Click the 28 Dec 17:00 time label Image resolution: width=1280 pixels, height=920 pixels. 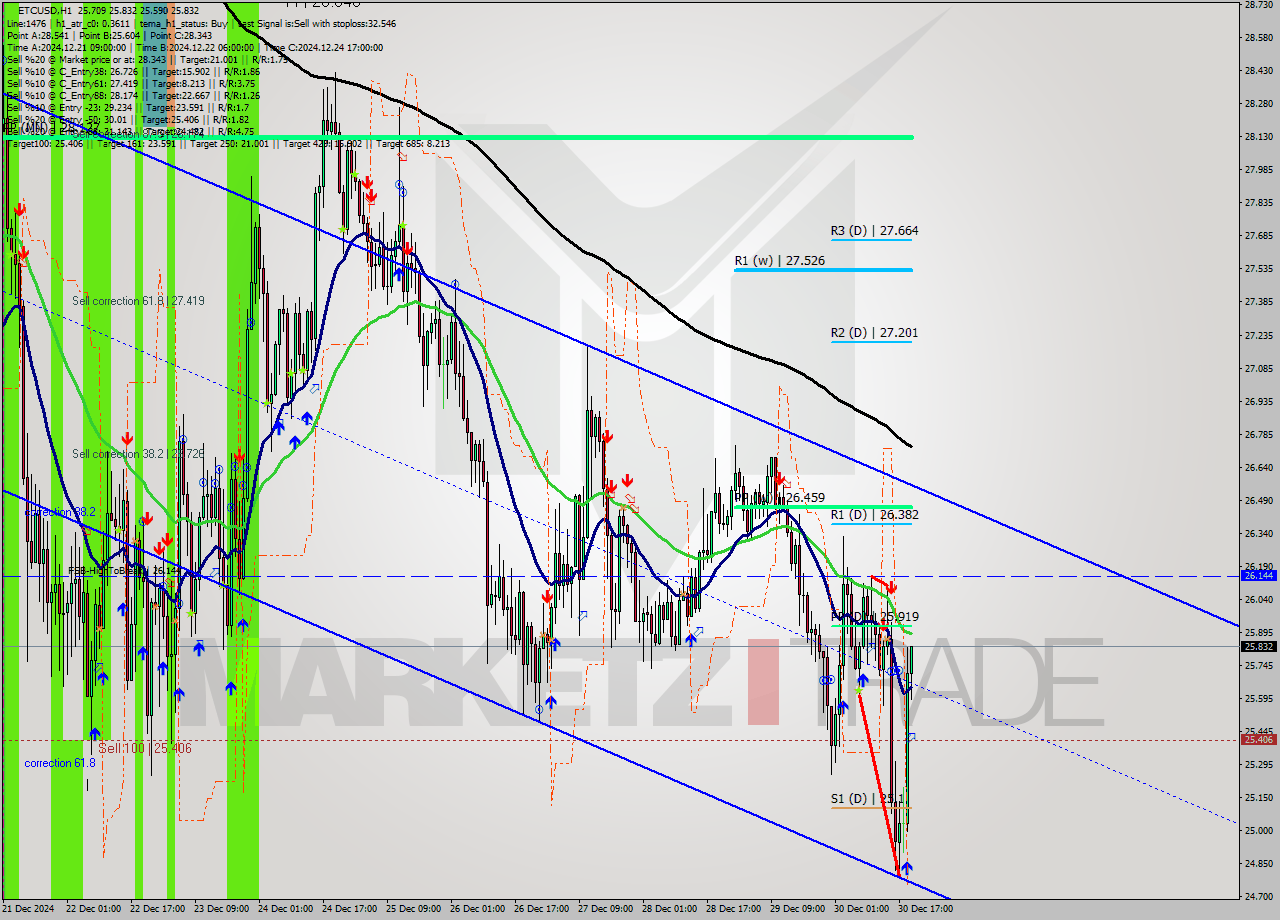click(x=734, y=909)
